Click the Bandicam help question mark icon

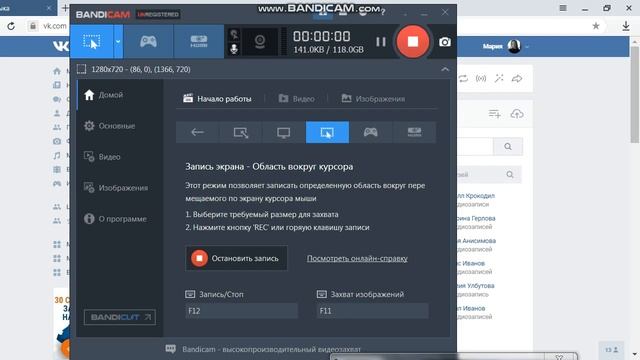pyautogui.click(x=382, y=13)
